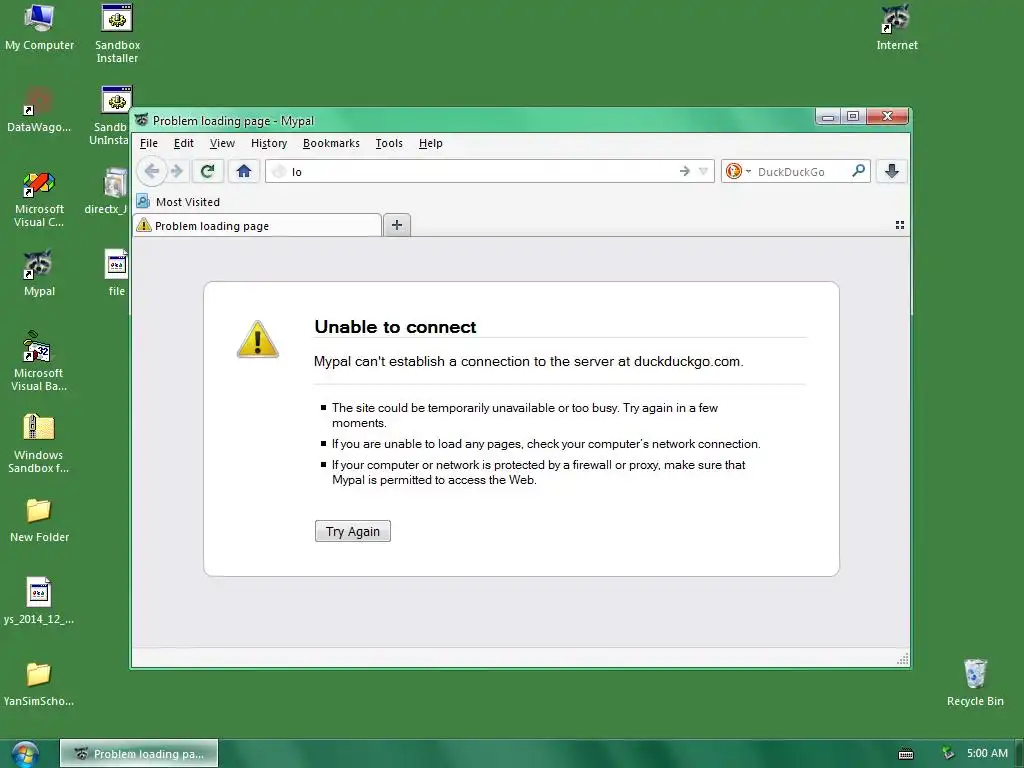The image size is (1024, 768).
Task: Maximize the Mypal browser window
Action: (852, 117)
